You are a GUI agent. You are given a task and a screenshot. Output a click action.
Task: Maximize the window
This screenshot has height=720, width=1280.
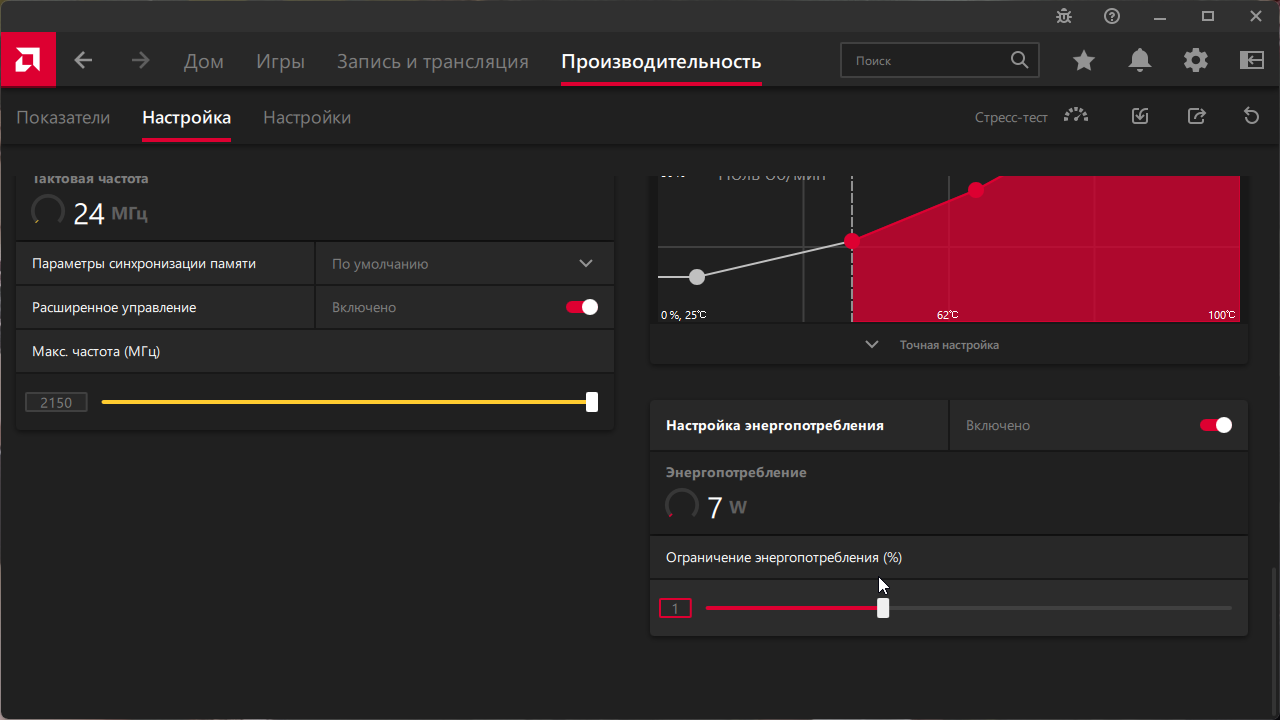(x=1208, y=16)
